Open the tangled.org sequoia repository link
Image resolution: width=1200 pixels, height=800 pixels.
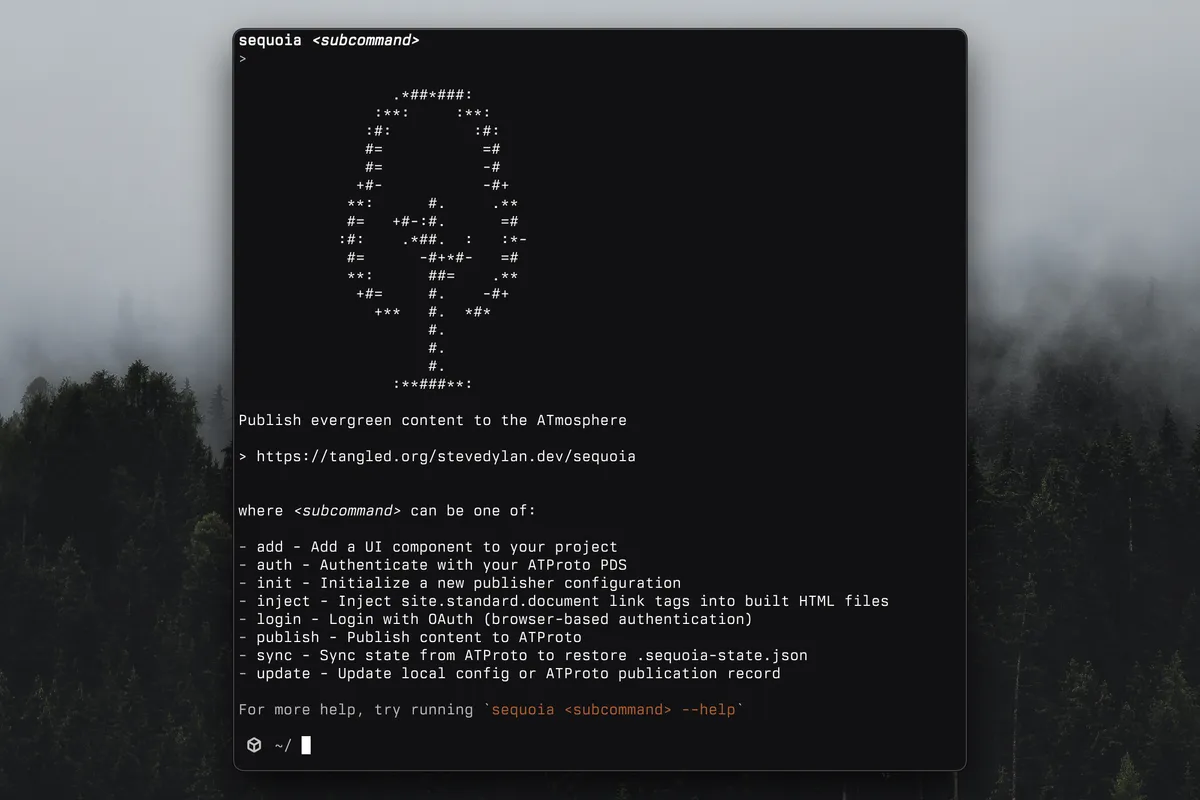(x=446, y=456)
